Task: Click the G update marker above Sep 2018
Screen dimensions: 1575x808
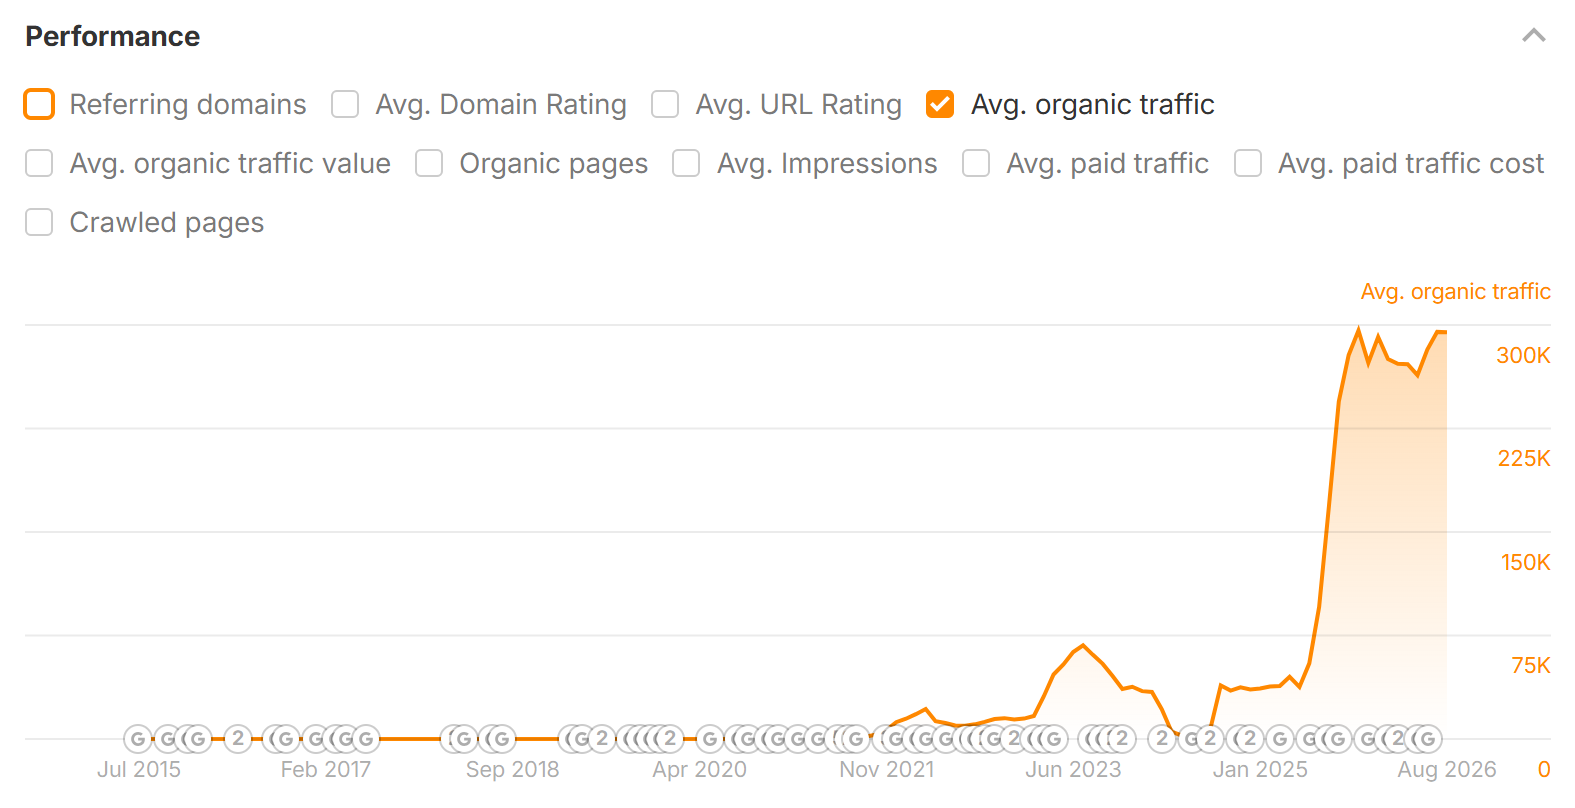Action: tap(501, 739)
